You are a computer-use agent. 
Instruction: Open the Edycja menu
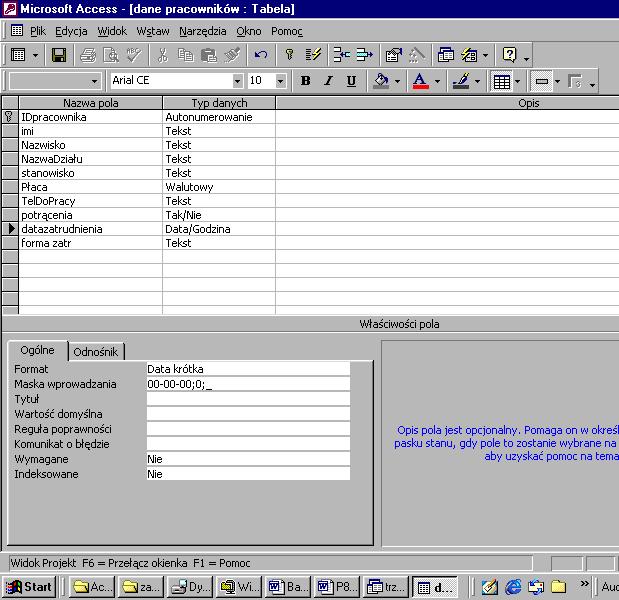pyautogui.click(x=71, y=31)
